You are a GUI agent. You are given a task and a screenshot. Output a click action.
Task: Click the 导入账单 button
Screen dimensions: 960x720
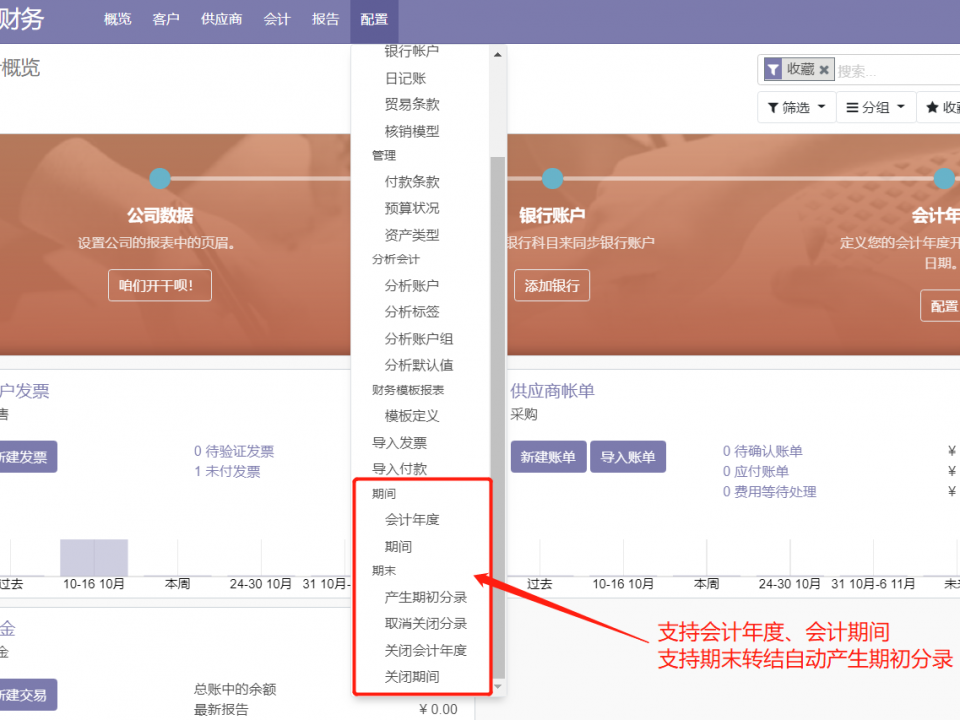click(627, 457)
